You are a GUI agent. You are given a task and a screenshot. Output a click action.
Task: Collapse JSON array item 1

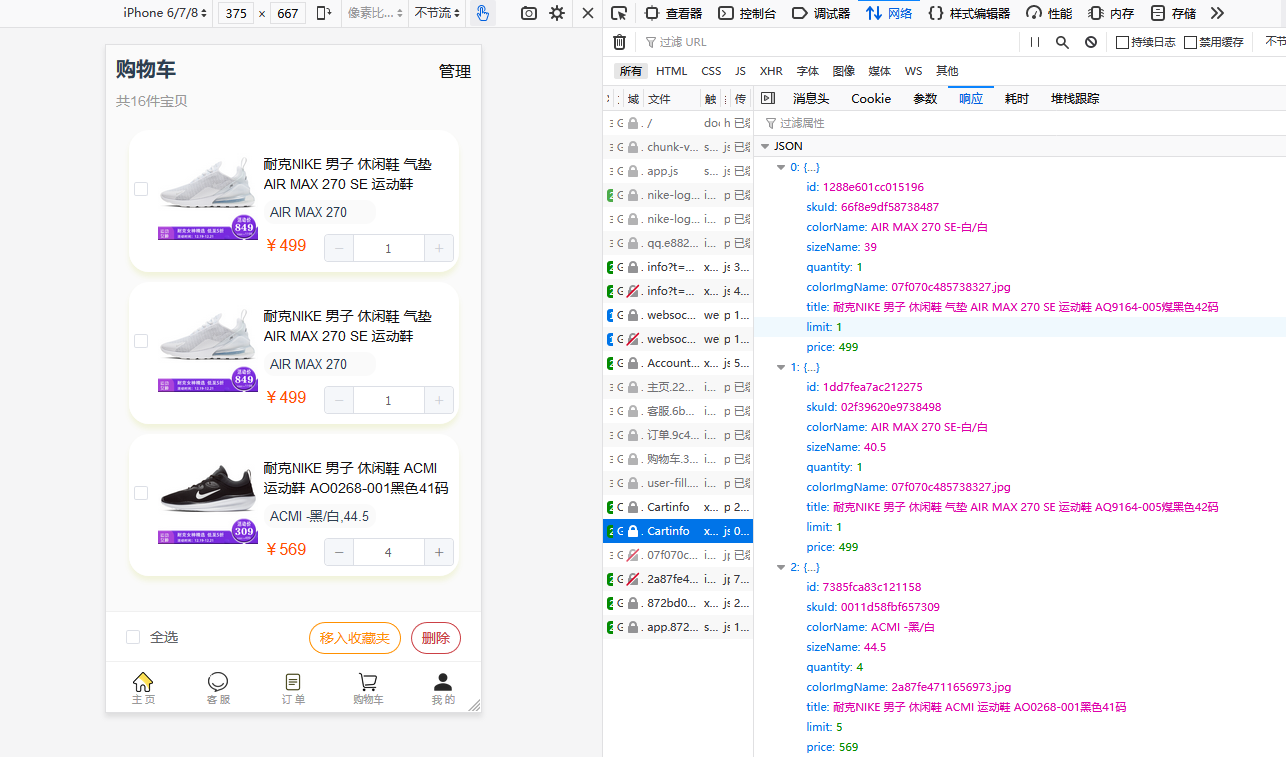coord(781,367)
